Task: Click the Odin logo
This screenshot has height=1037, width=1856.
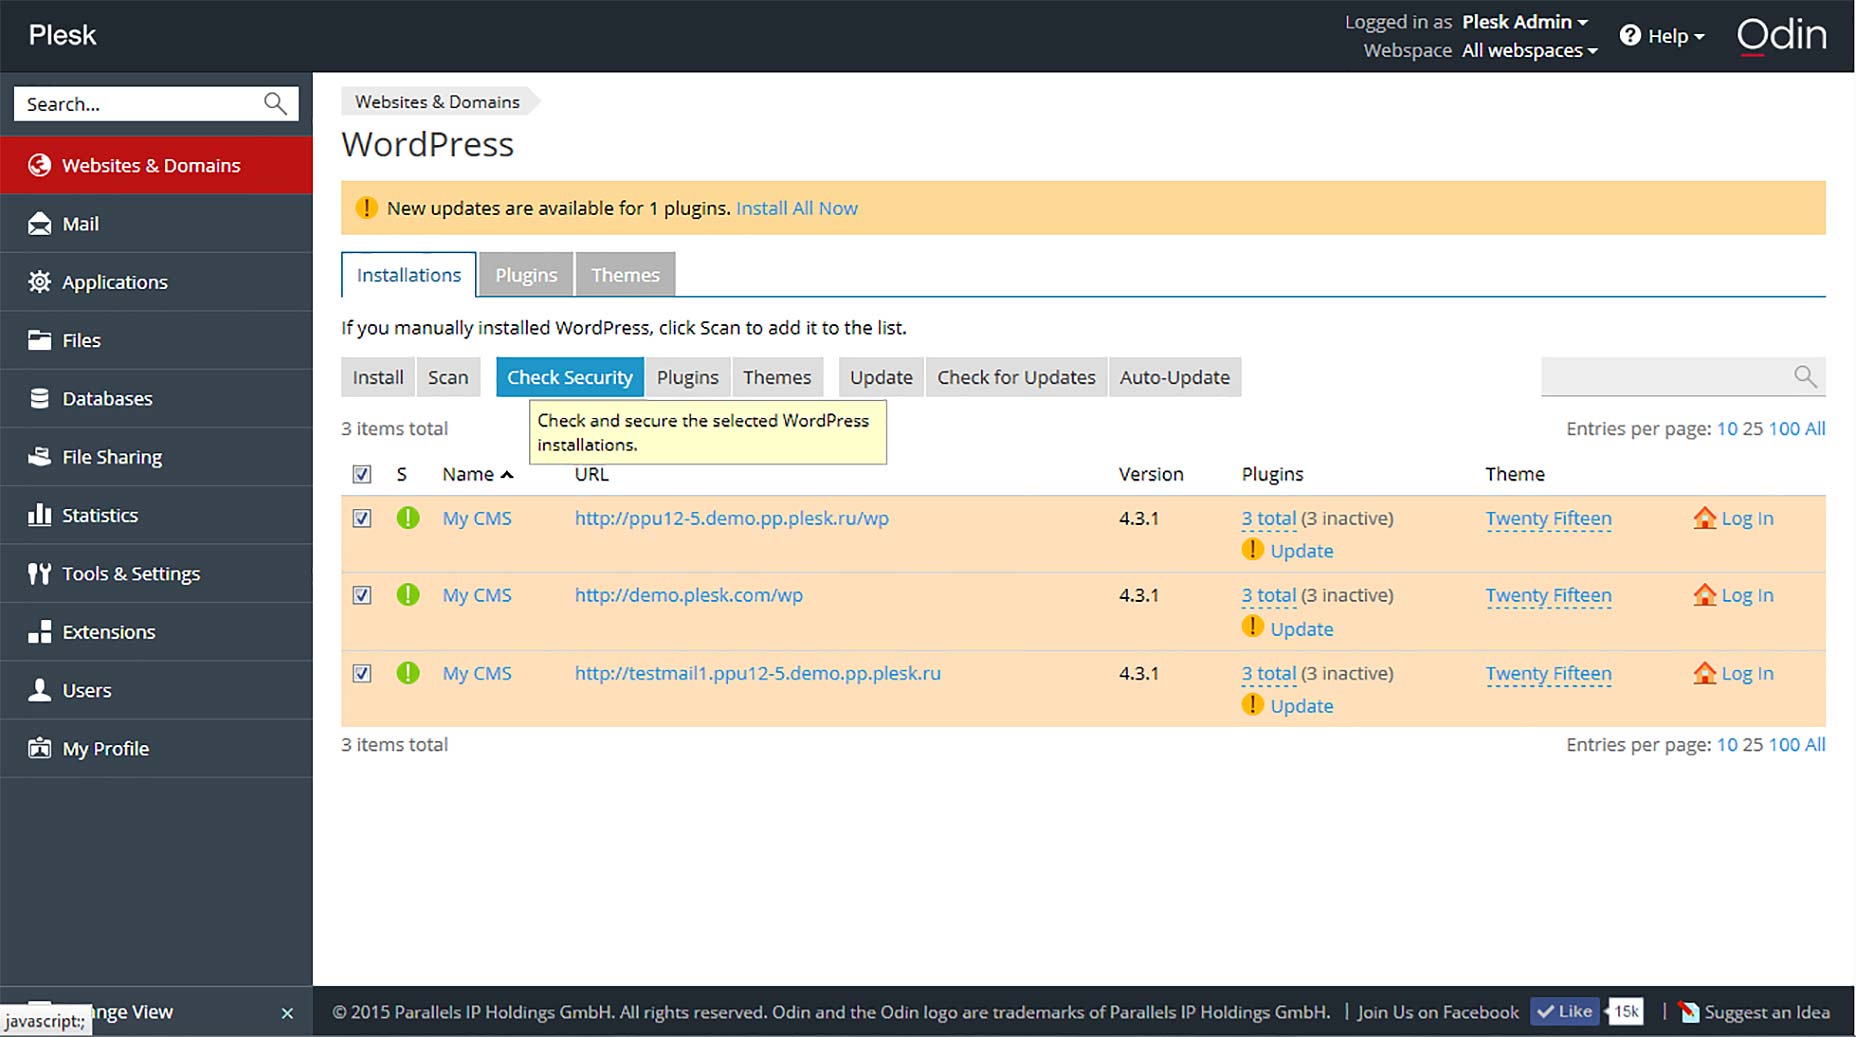Action: coord(1781,36)
